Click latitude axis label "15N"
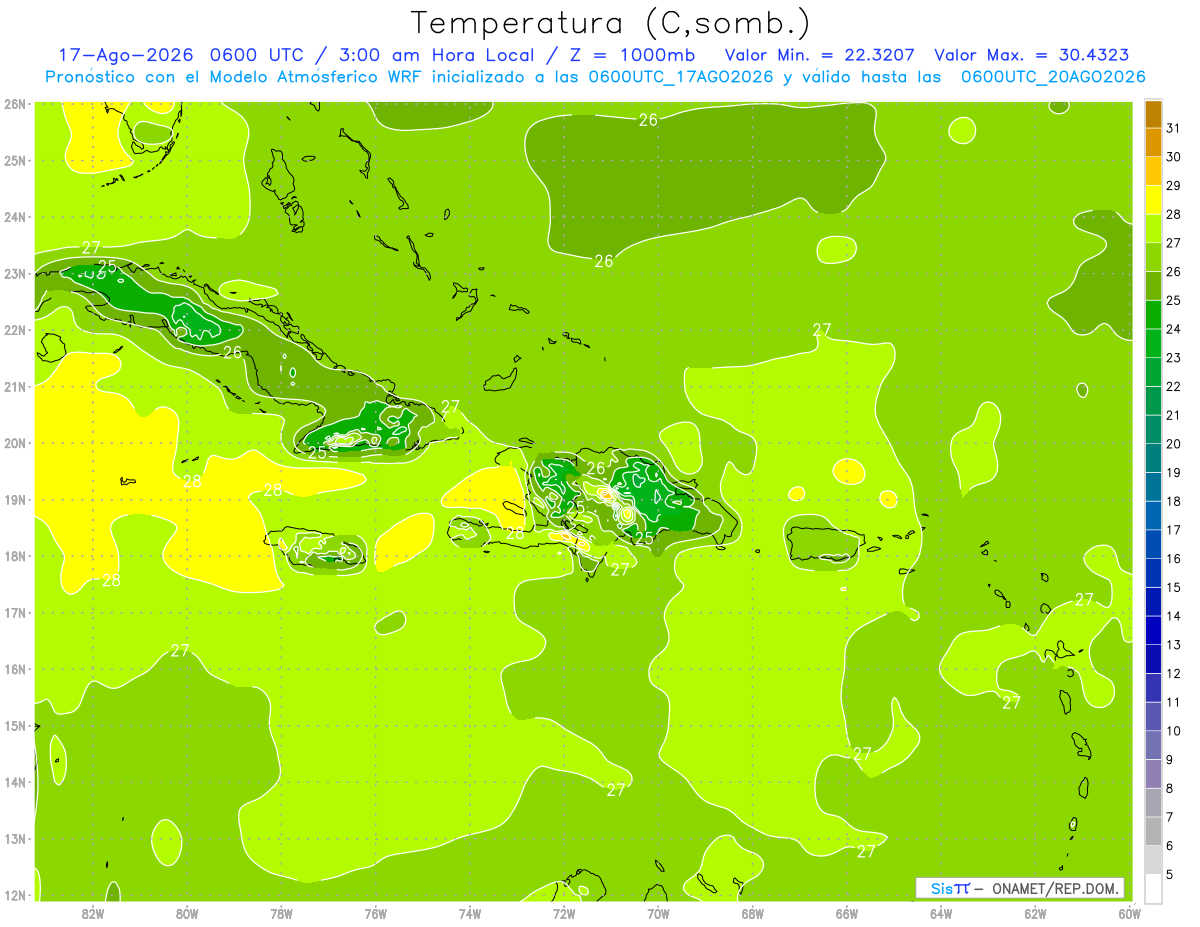1200x927 pixels. coord(15,726)
